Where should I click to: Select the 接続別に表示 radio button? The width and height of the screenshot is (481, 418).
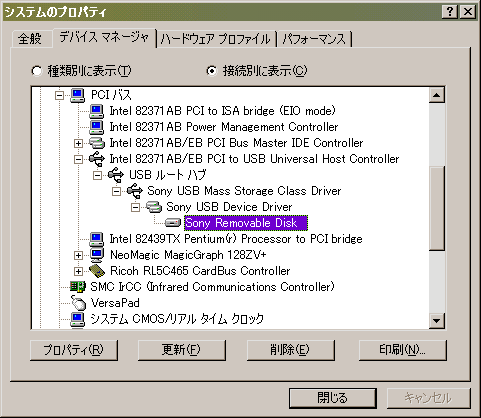pyautogui.click(x=212, y=71)
